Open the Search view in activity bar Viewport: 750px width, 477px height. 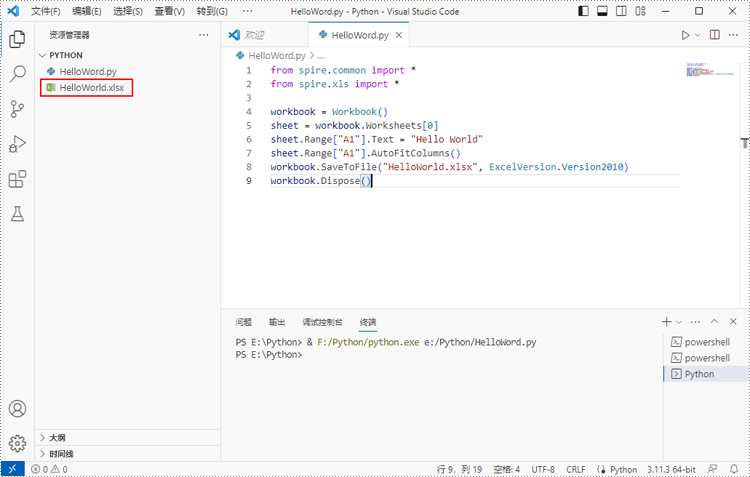coord(17,74)
